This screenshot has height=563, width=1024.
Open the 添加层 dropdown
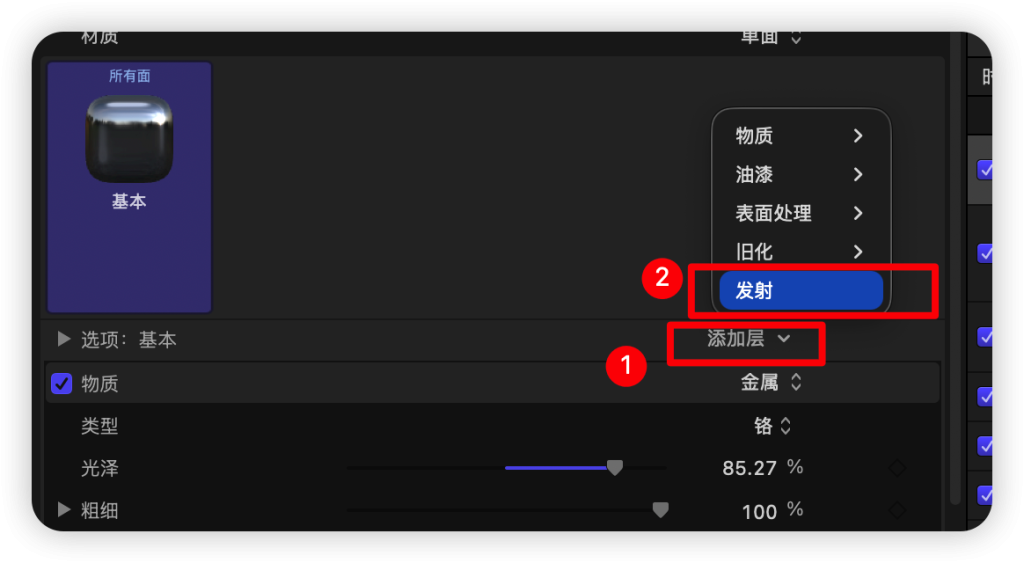(x=748, y=338)
